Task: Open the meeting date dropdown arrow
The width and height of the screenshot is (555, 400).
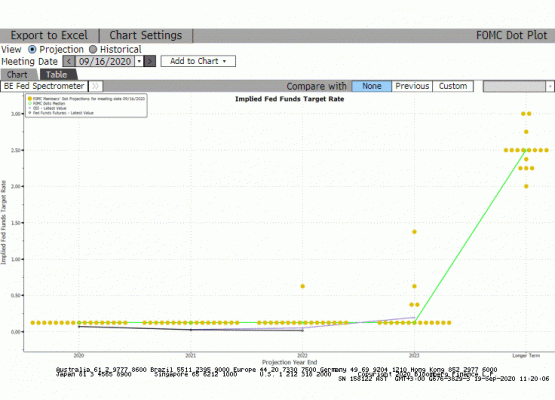Action: tap(139, 61)
